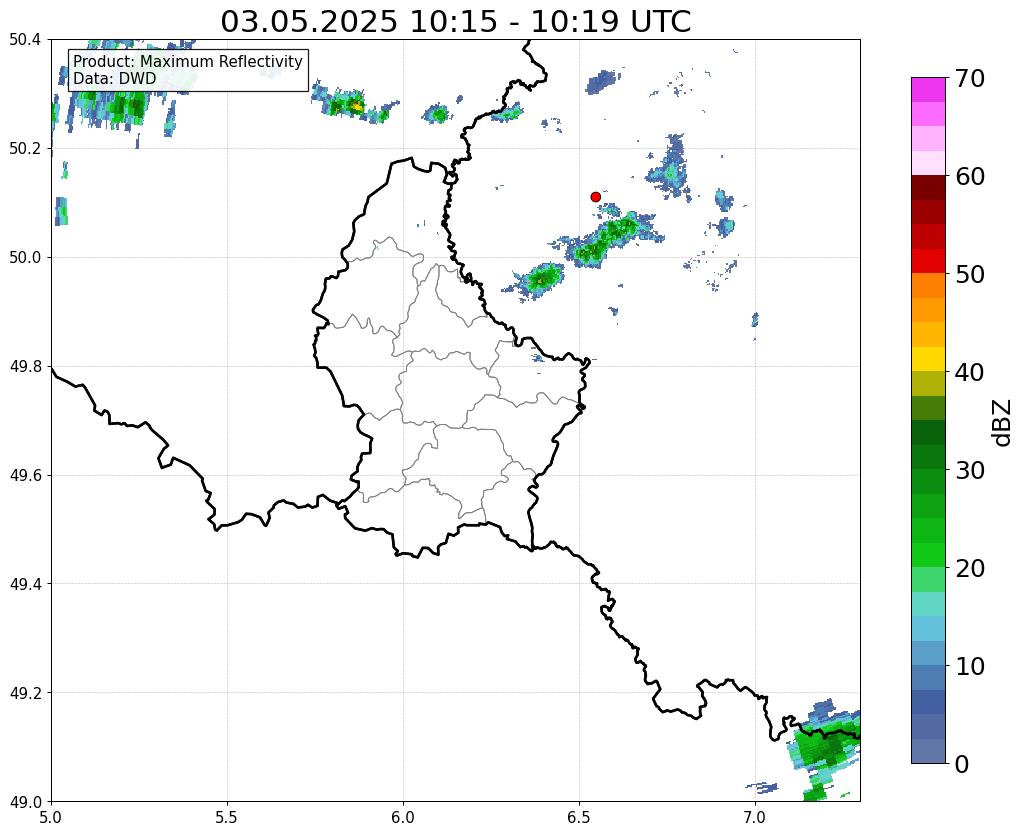
Task: Click the 10 label on colorbar
Action: (x=969, y=666)
